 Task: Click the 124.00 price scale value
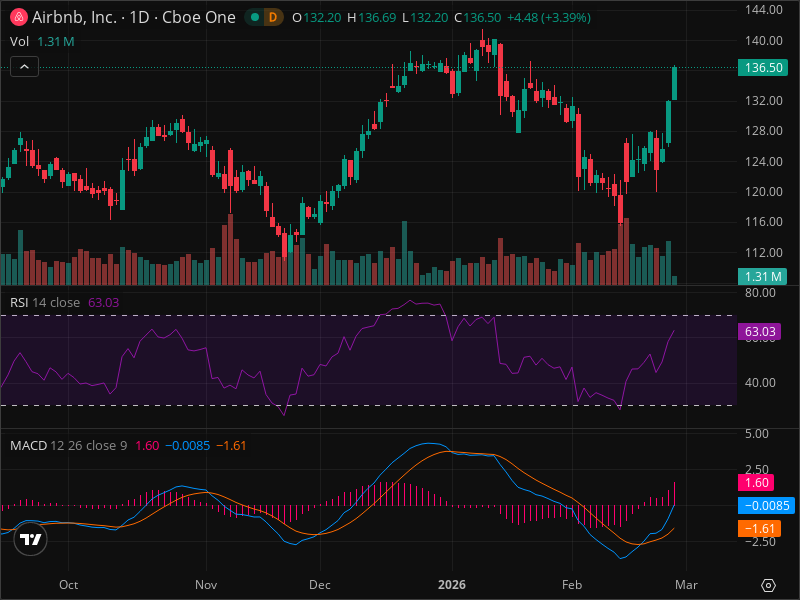coord(763,162)
